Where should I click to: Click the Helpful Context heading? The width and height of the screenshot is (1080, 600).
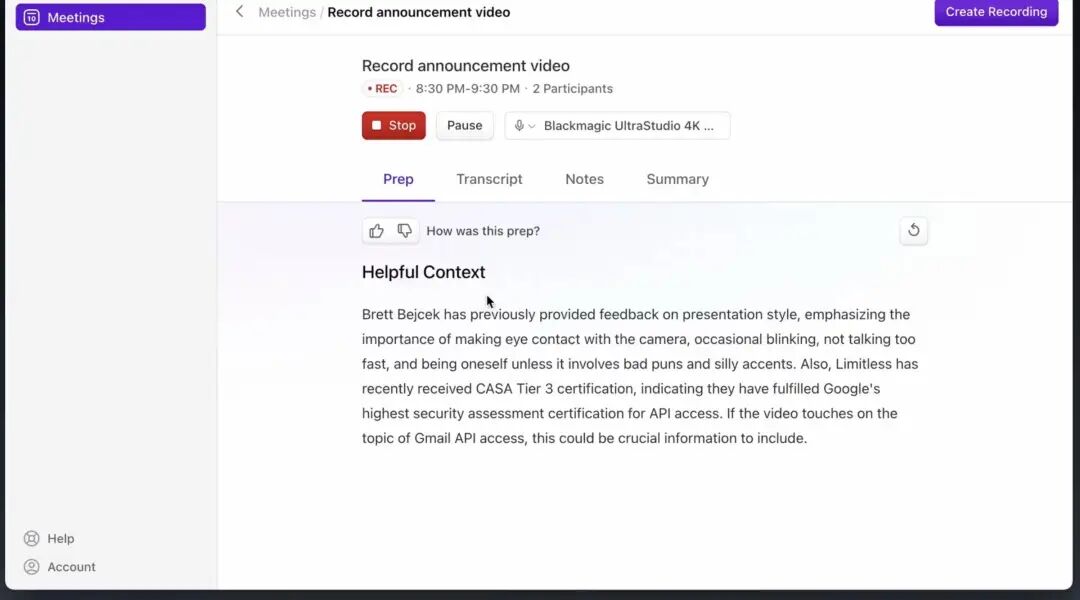[423, 272]
